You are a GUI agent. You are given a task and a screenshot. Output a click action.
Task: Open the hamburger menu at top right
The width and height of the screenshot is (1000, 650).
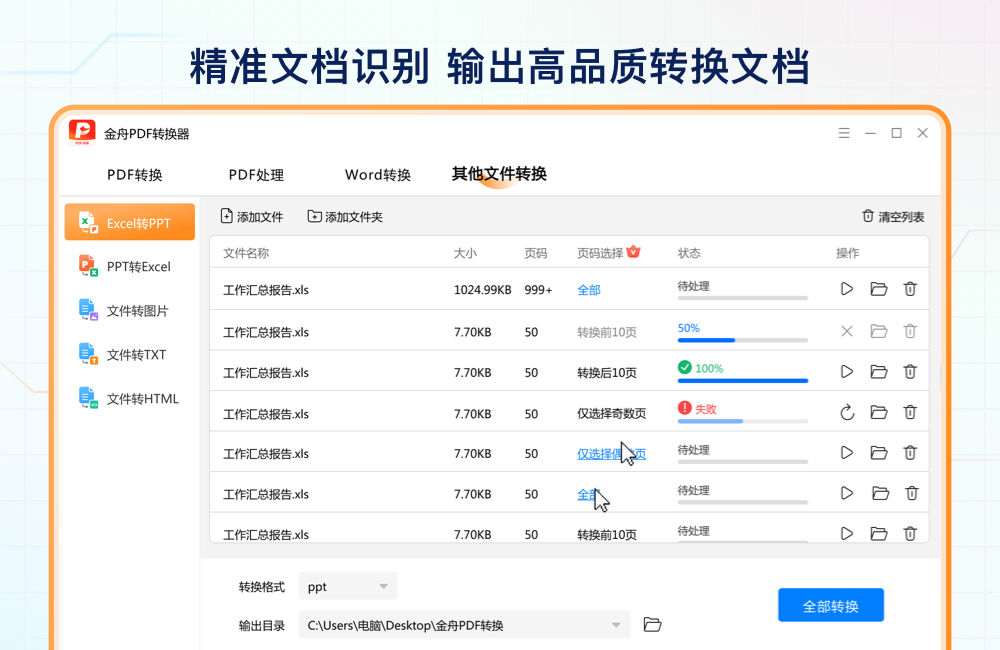click(843, 132)
